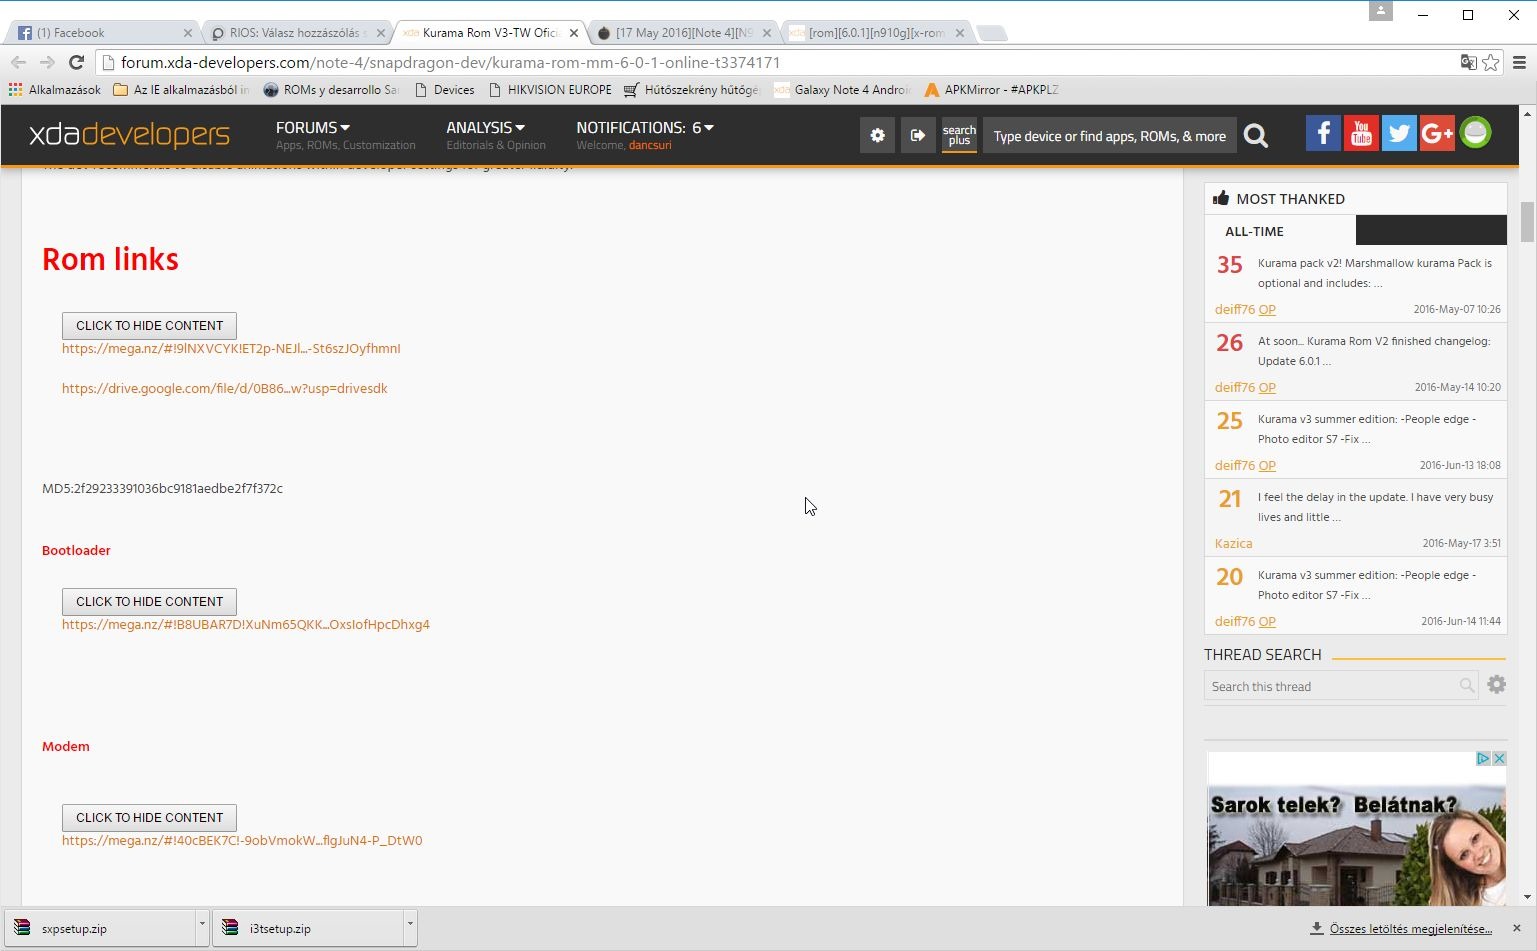Open XDA YouTube channel icon

pyautogui.click(x=1361, y=133)
